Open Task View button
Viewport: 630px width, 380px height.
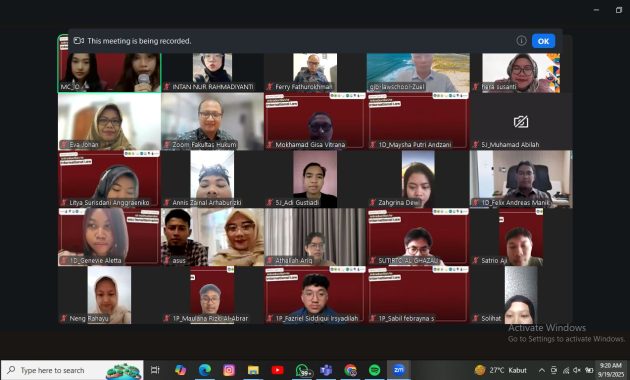155,370
